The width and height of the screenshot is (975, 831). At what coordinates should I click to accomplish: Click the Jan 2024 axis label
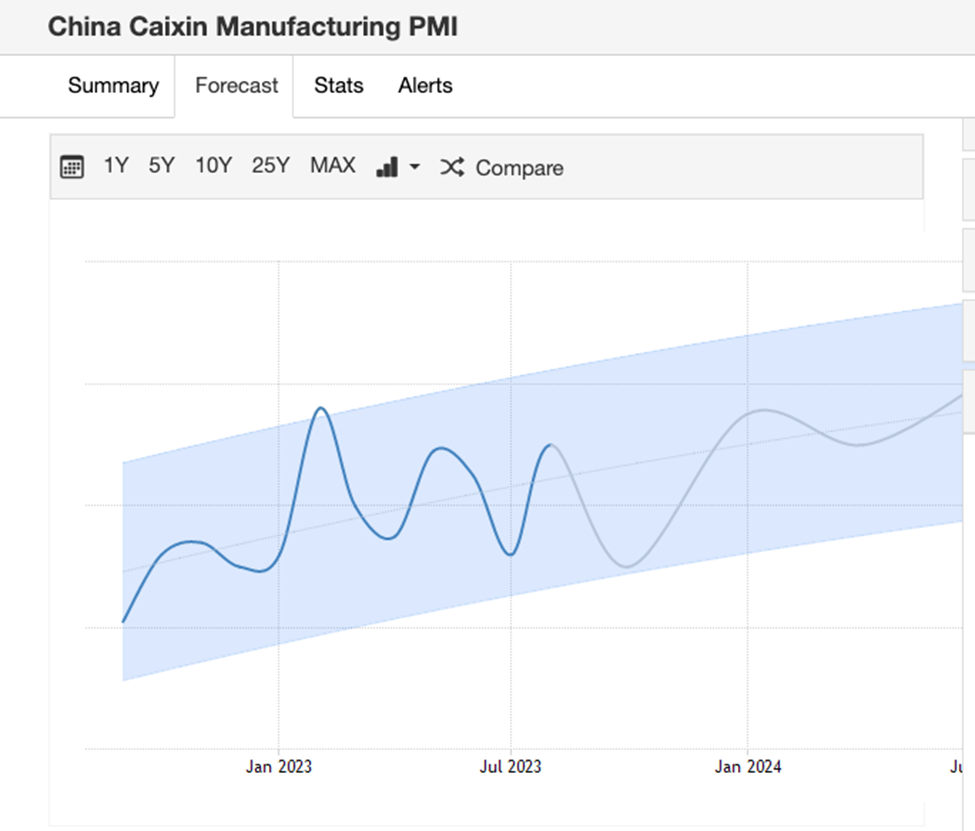(748, 767)
